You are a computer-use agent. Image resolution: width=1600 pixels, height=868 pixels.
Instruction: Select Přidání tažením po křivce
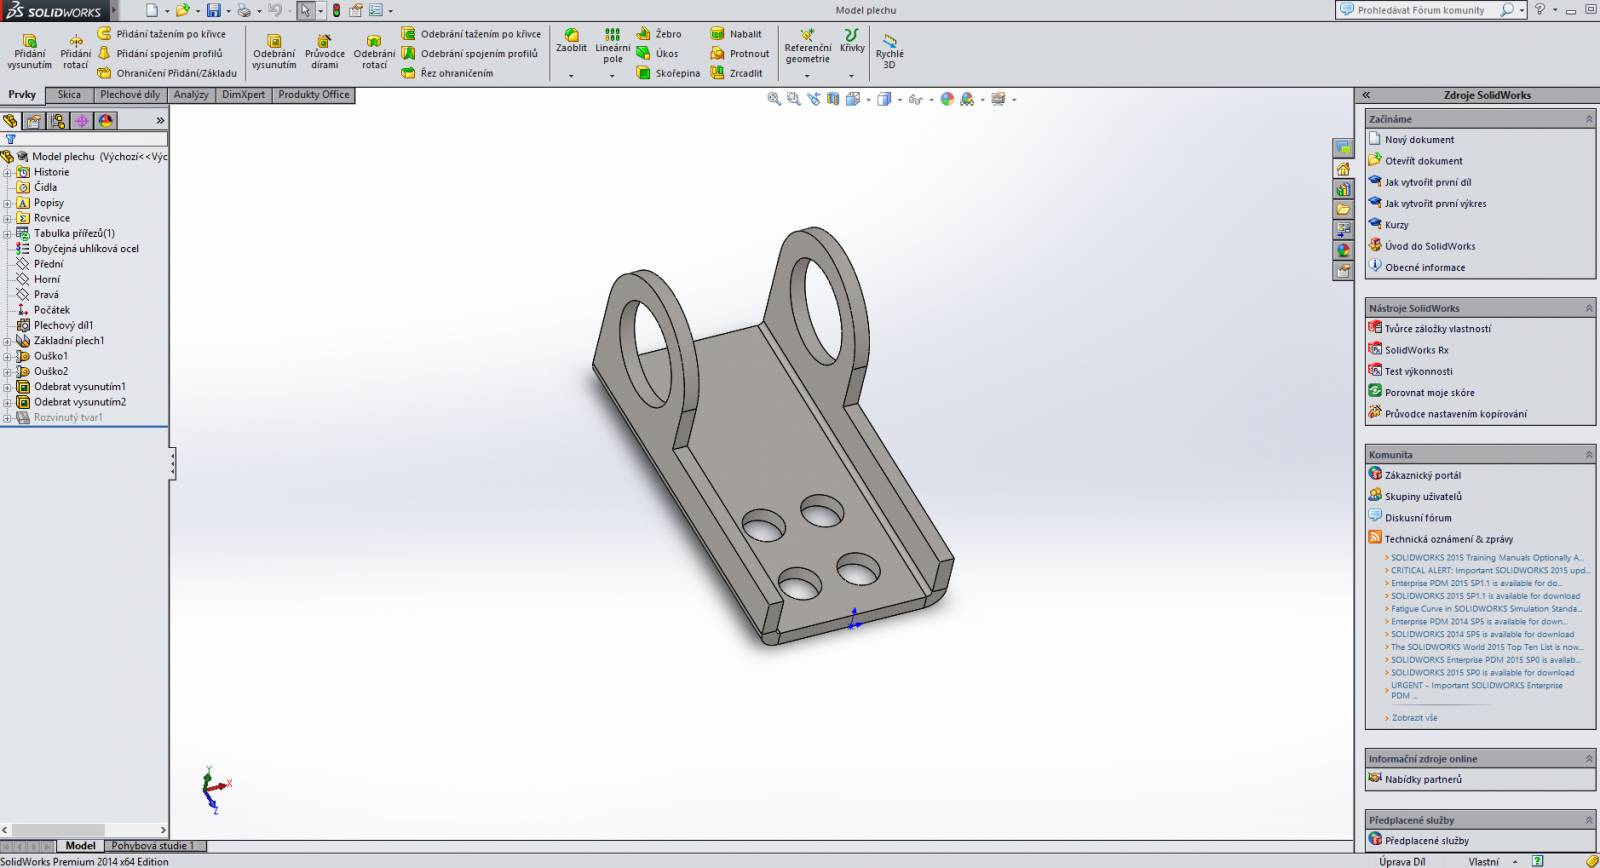click(161, 34)
